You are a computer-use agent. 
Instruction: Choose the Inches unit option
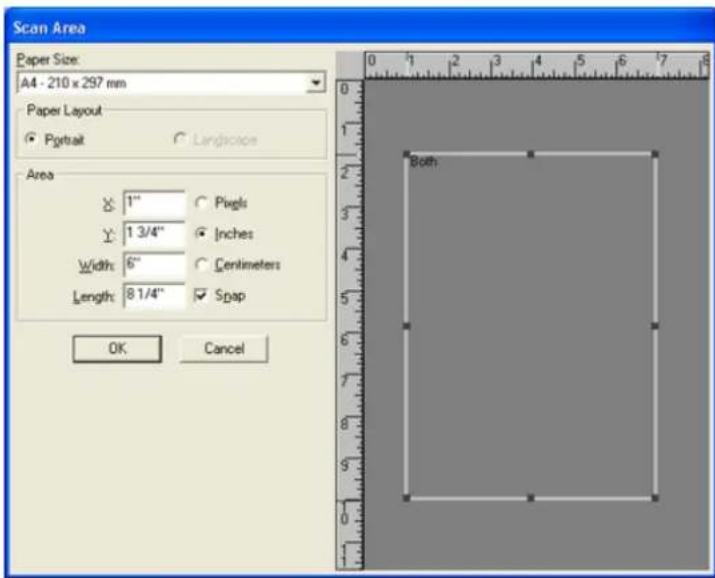click(201, 233)
